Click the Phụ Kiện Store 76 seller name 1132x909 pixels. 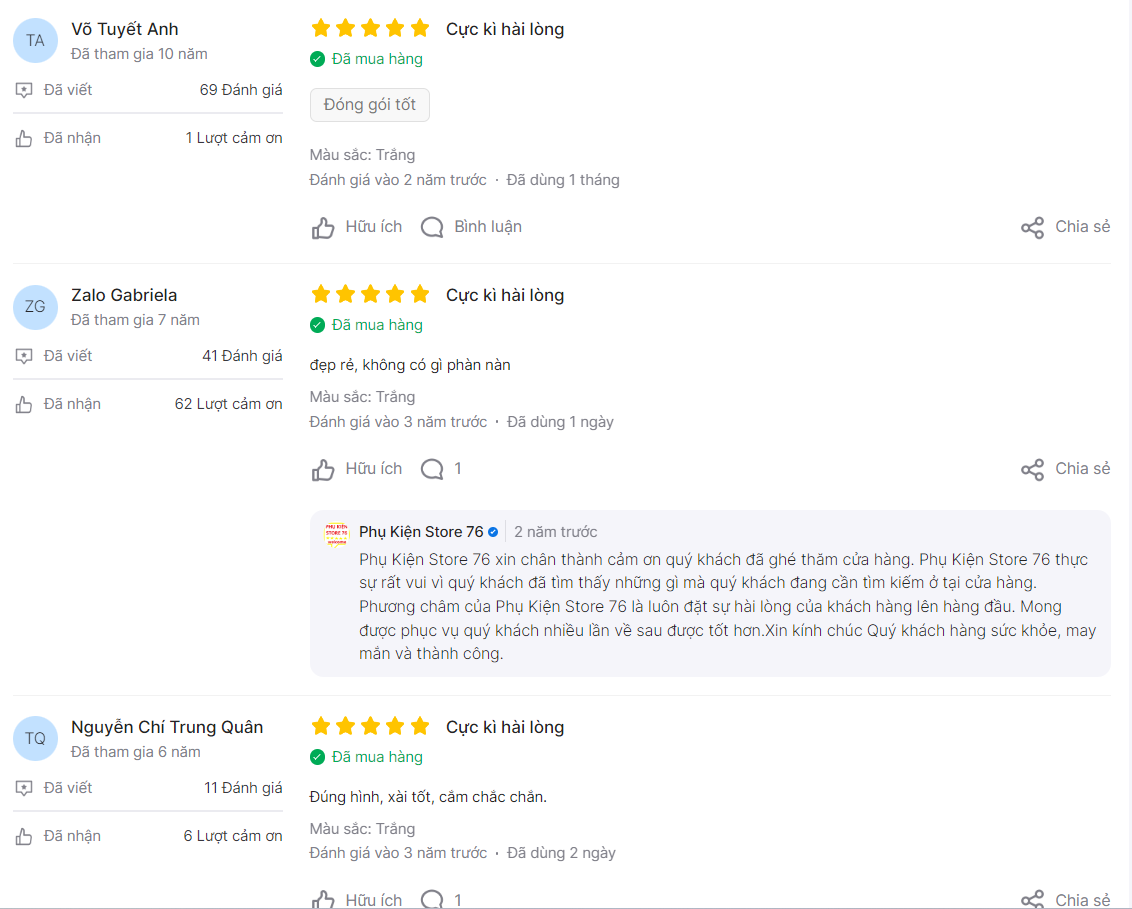422,532
